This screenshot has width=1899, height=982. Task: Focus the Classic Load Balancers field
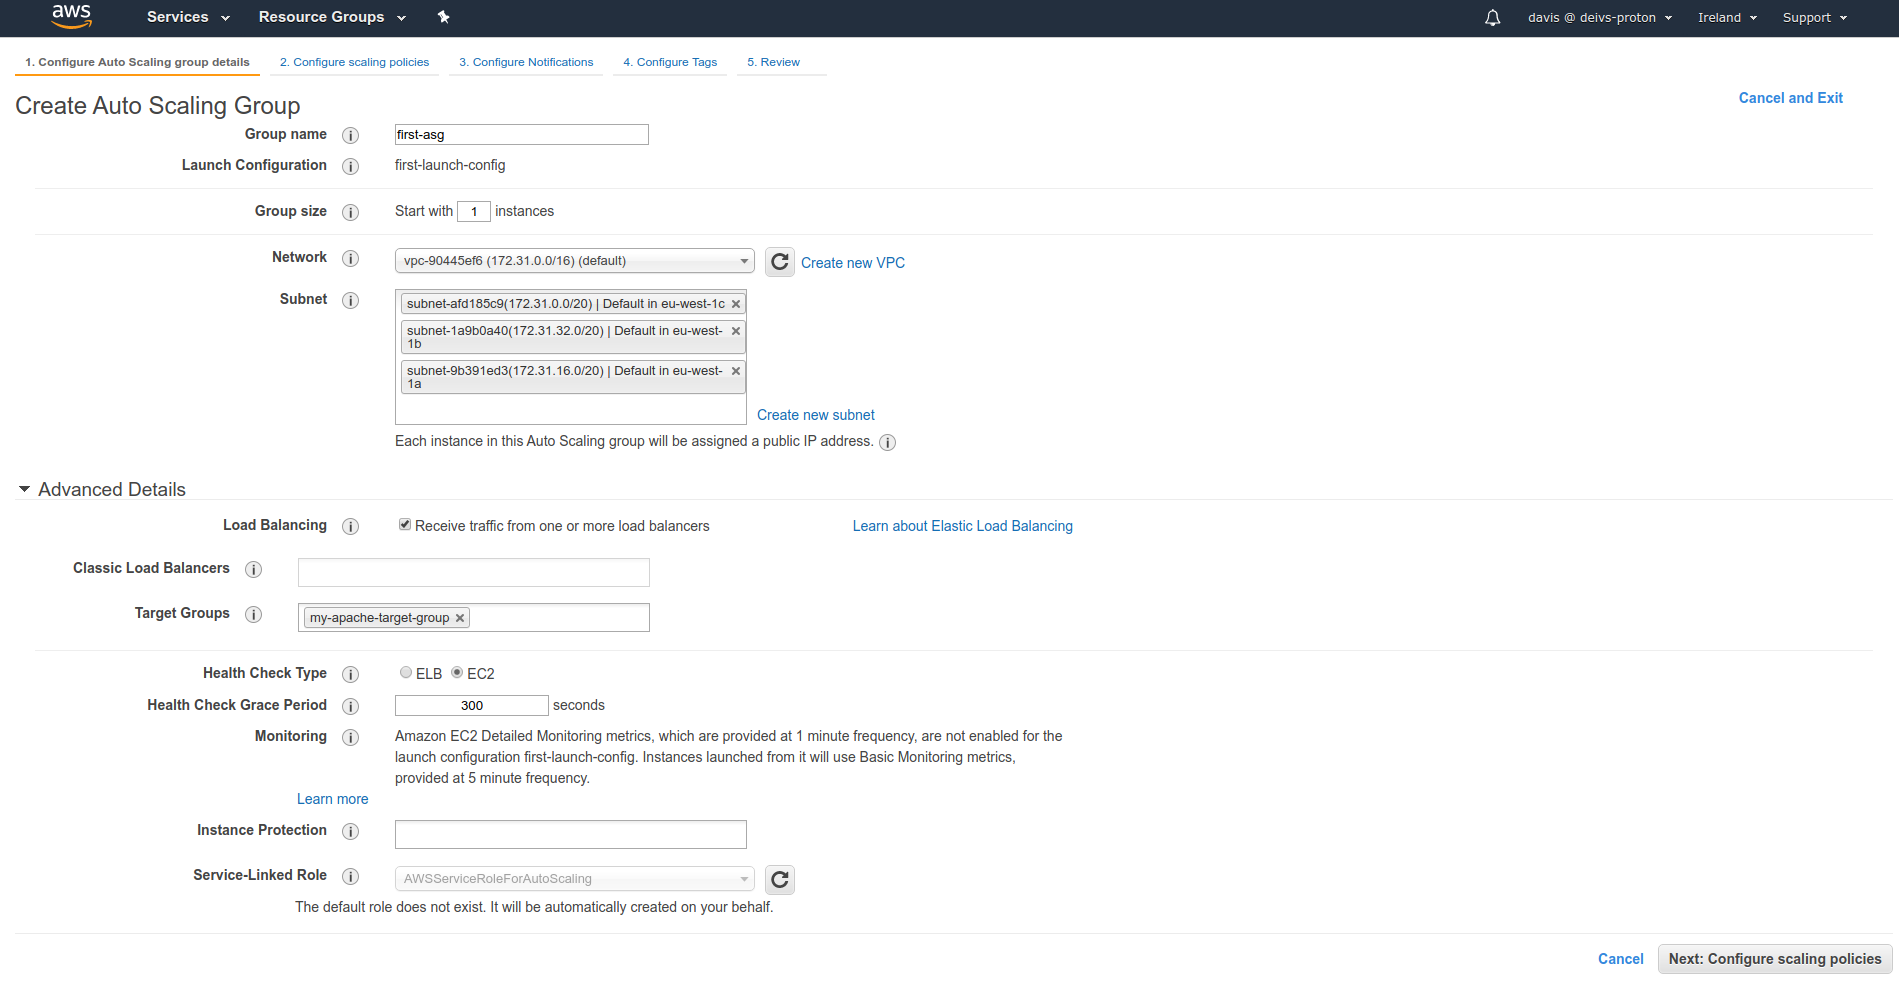click(x=474, y=572)
